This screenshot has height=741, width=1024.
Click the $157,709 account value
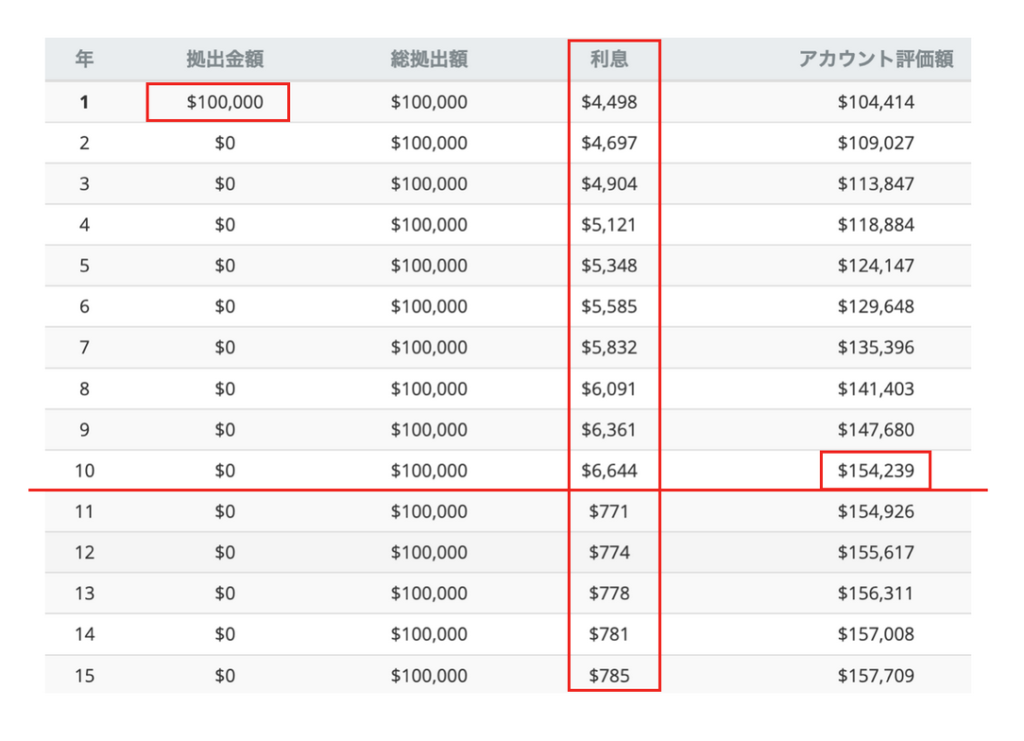pos(876,676)
